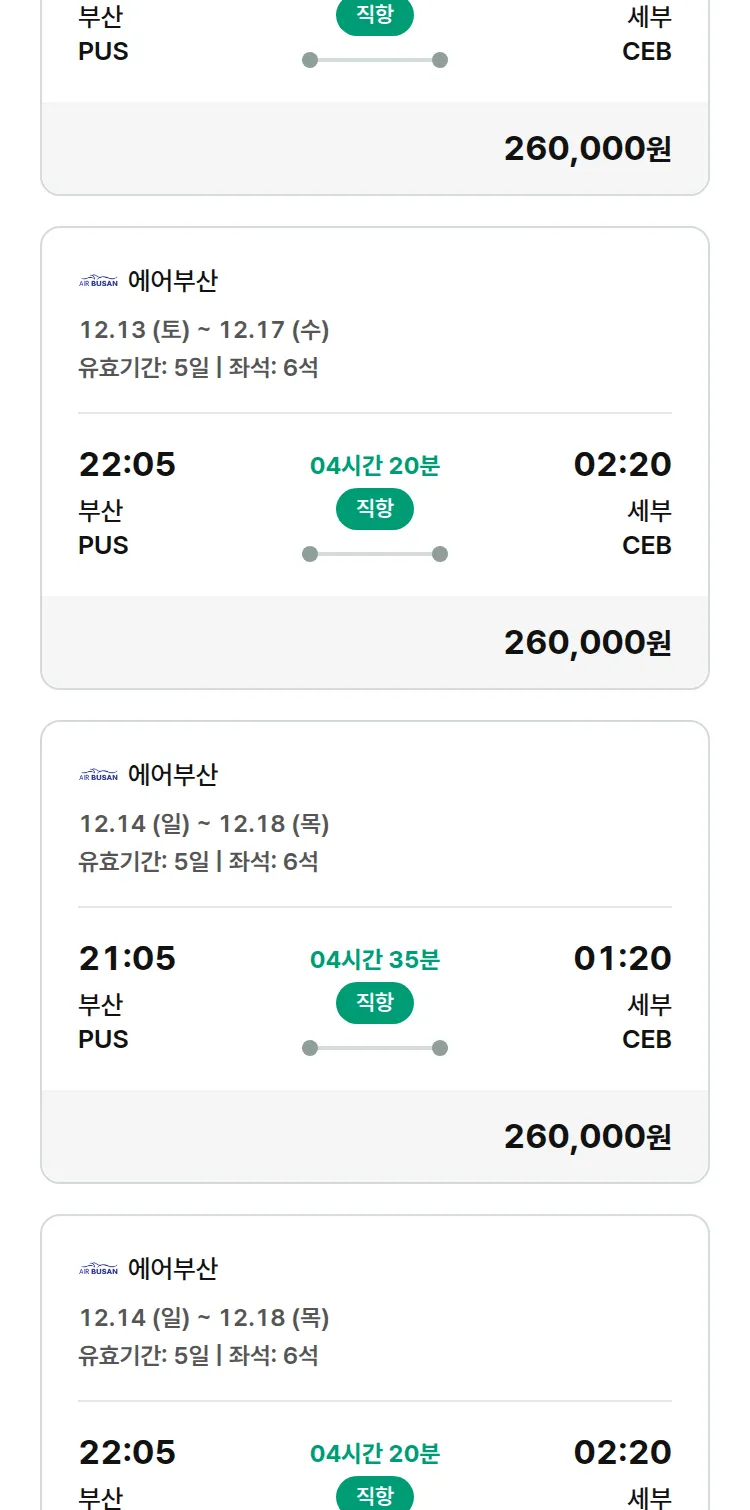This screenshot has height=1510, width=750.
Task: Click the 01:20 arrival time
Action: 622,958
